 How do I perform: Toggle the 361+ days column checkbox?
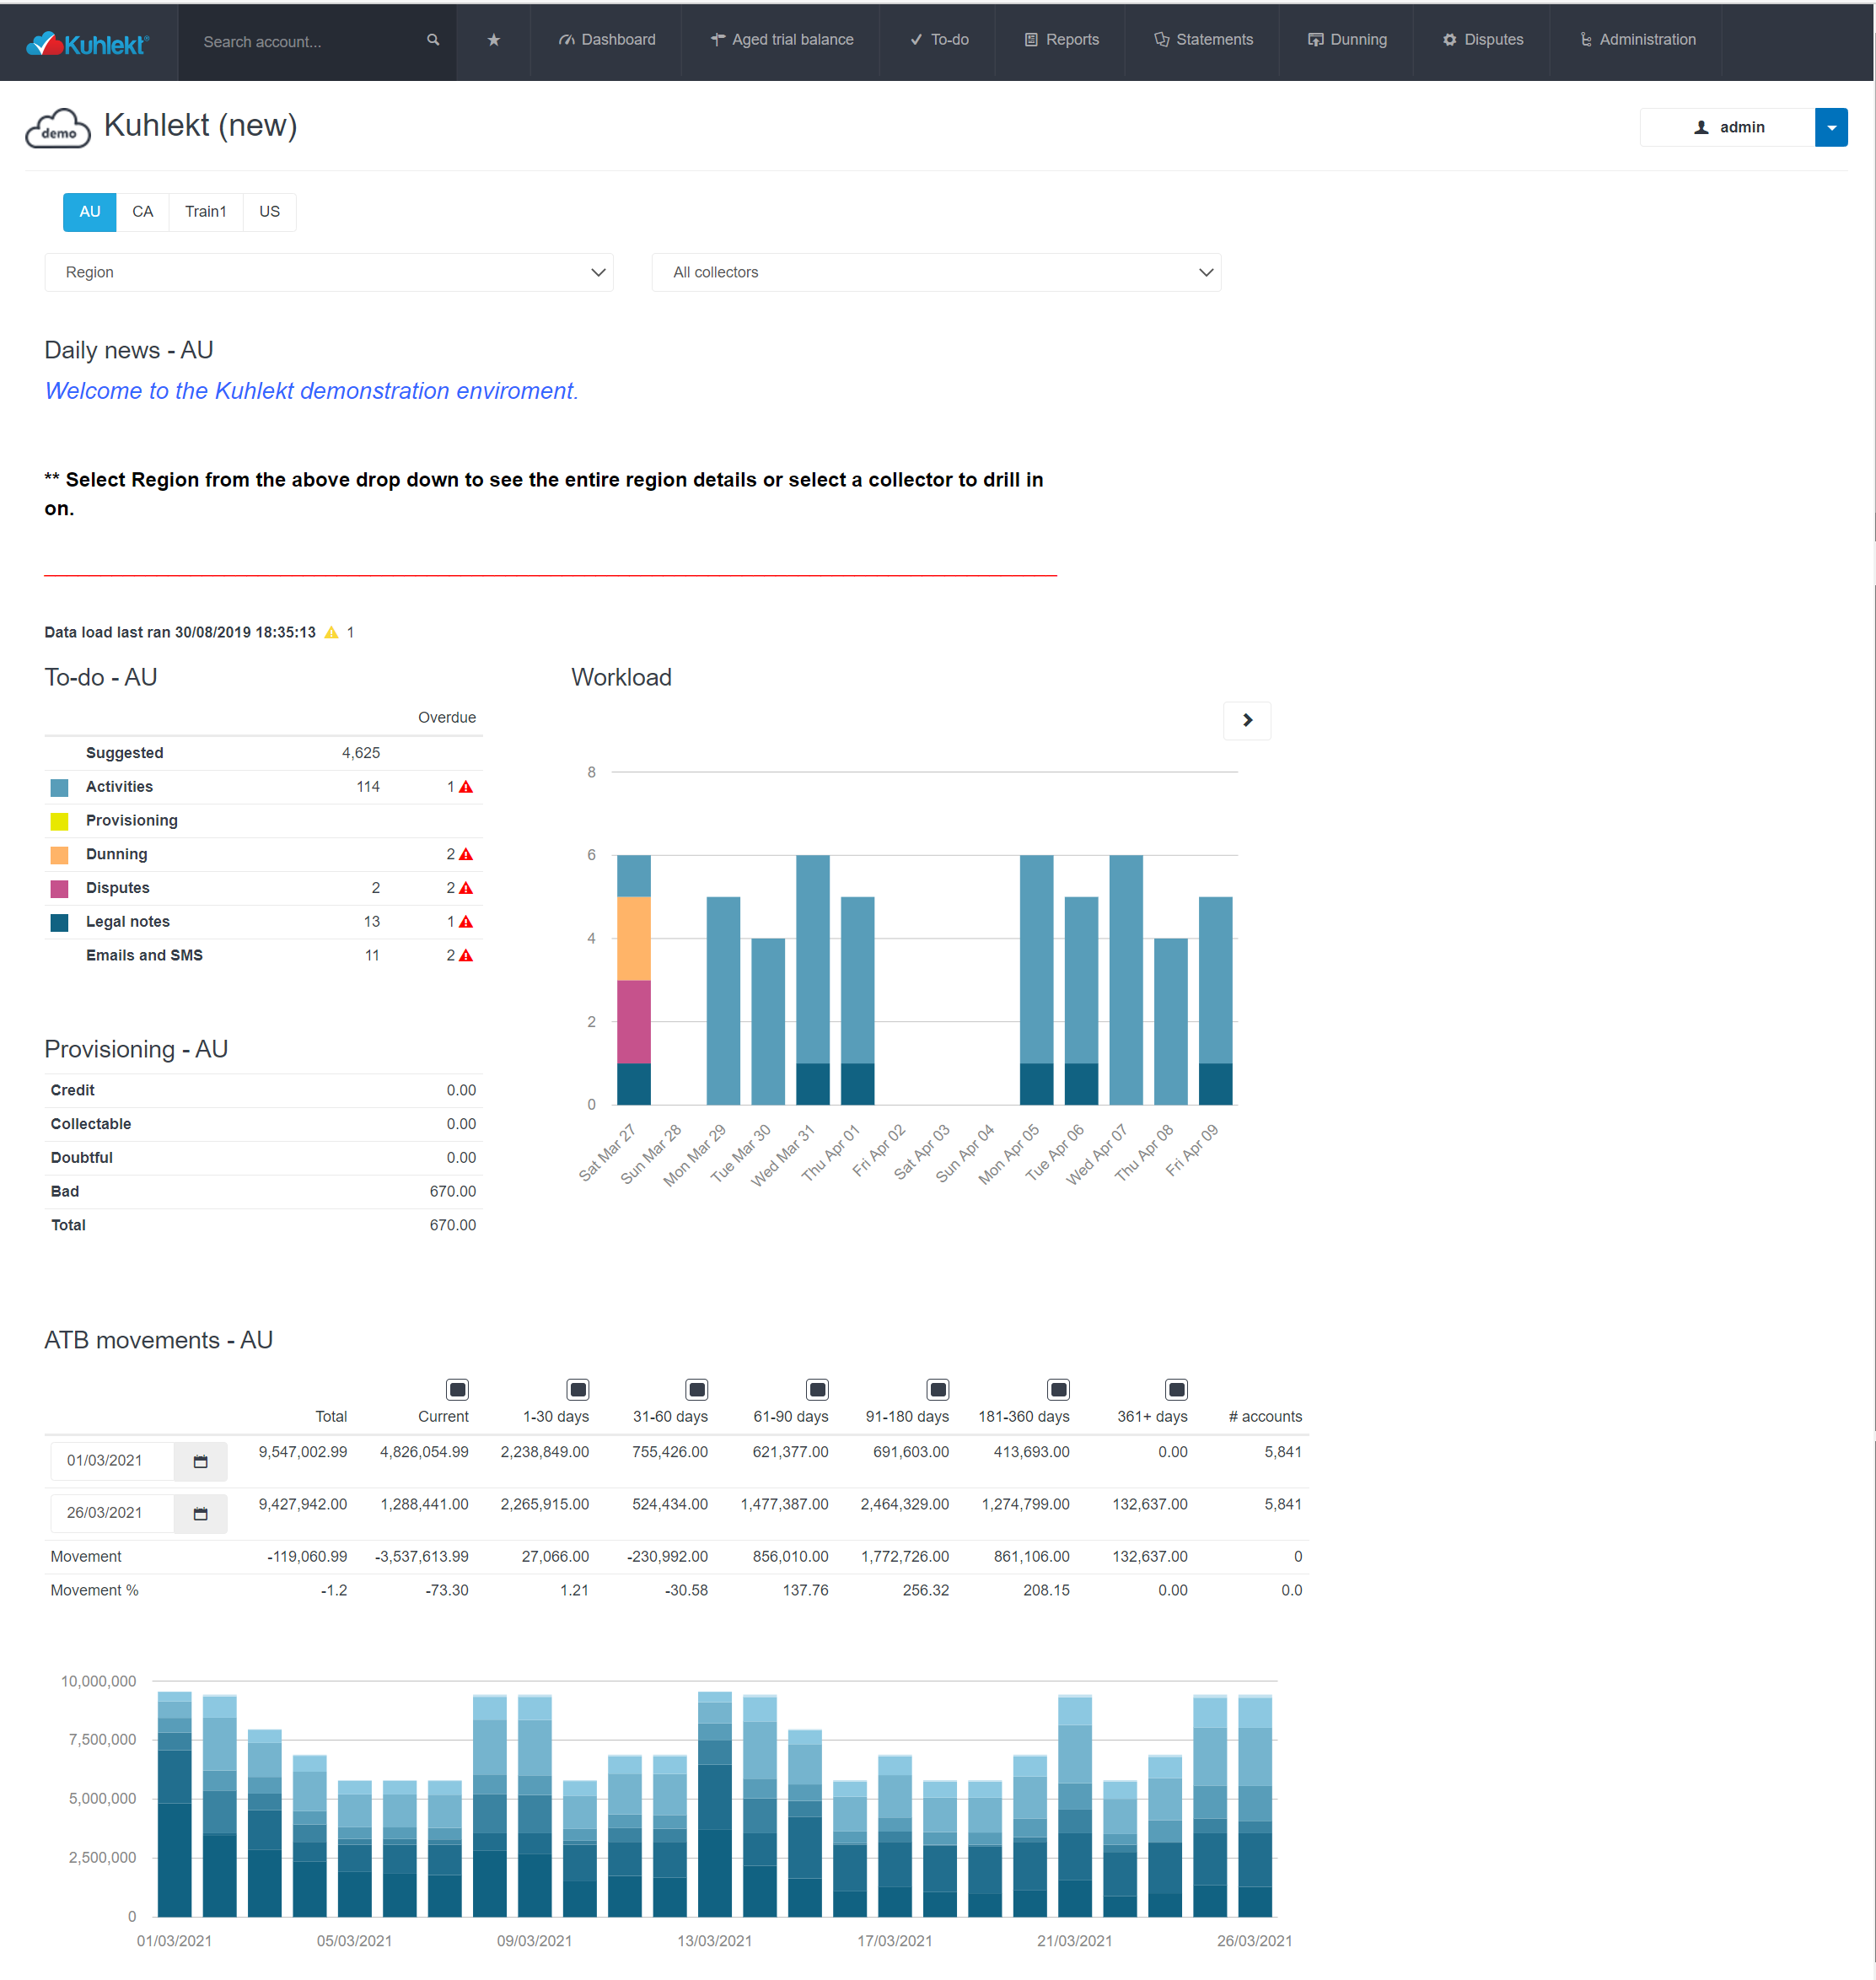[1176, 1389]
